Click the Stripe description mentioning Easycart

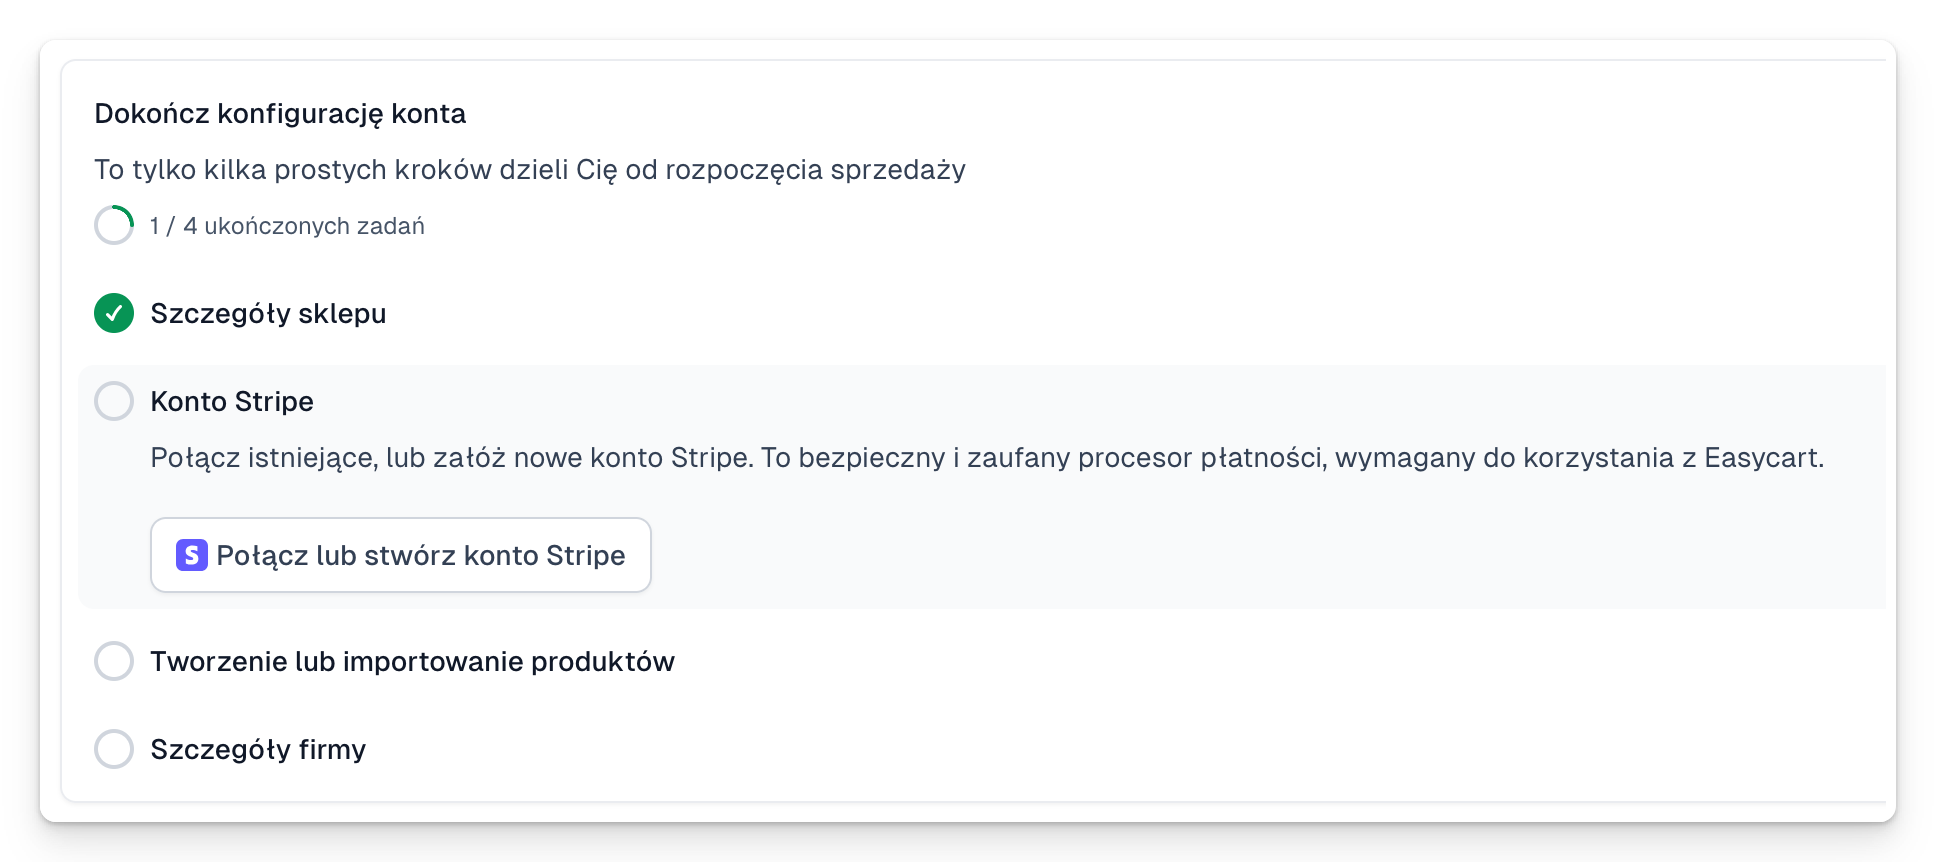pos(987,458)
